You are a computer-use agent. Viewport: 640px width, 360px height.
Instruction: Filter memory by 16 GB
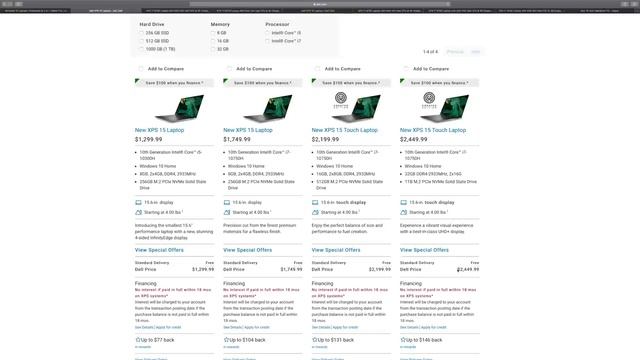[213, 41]
